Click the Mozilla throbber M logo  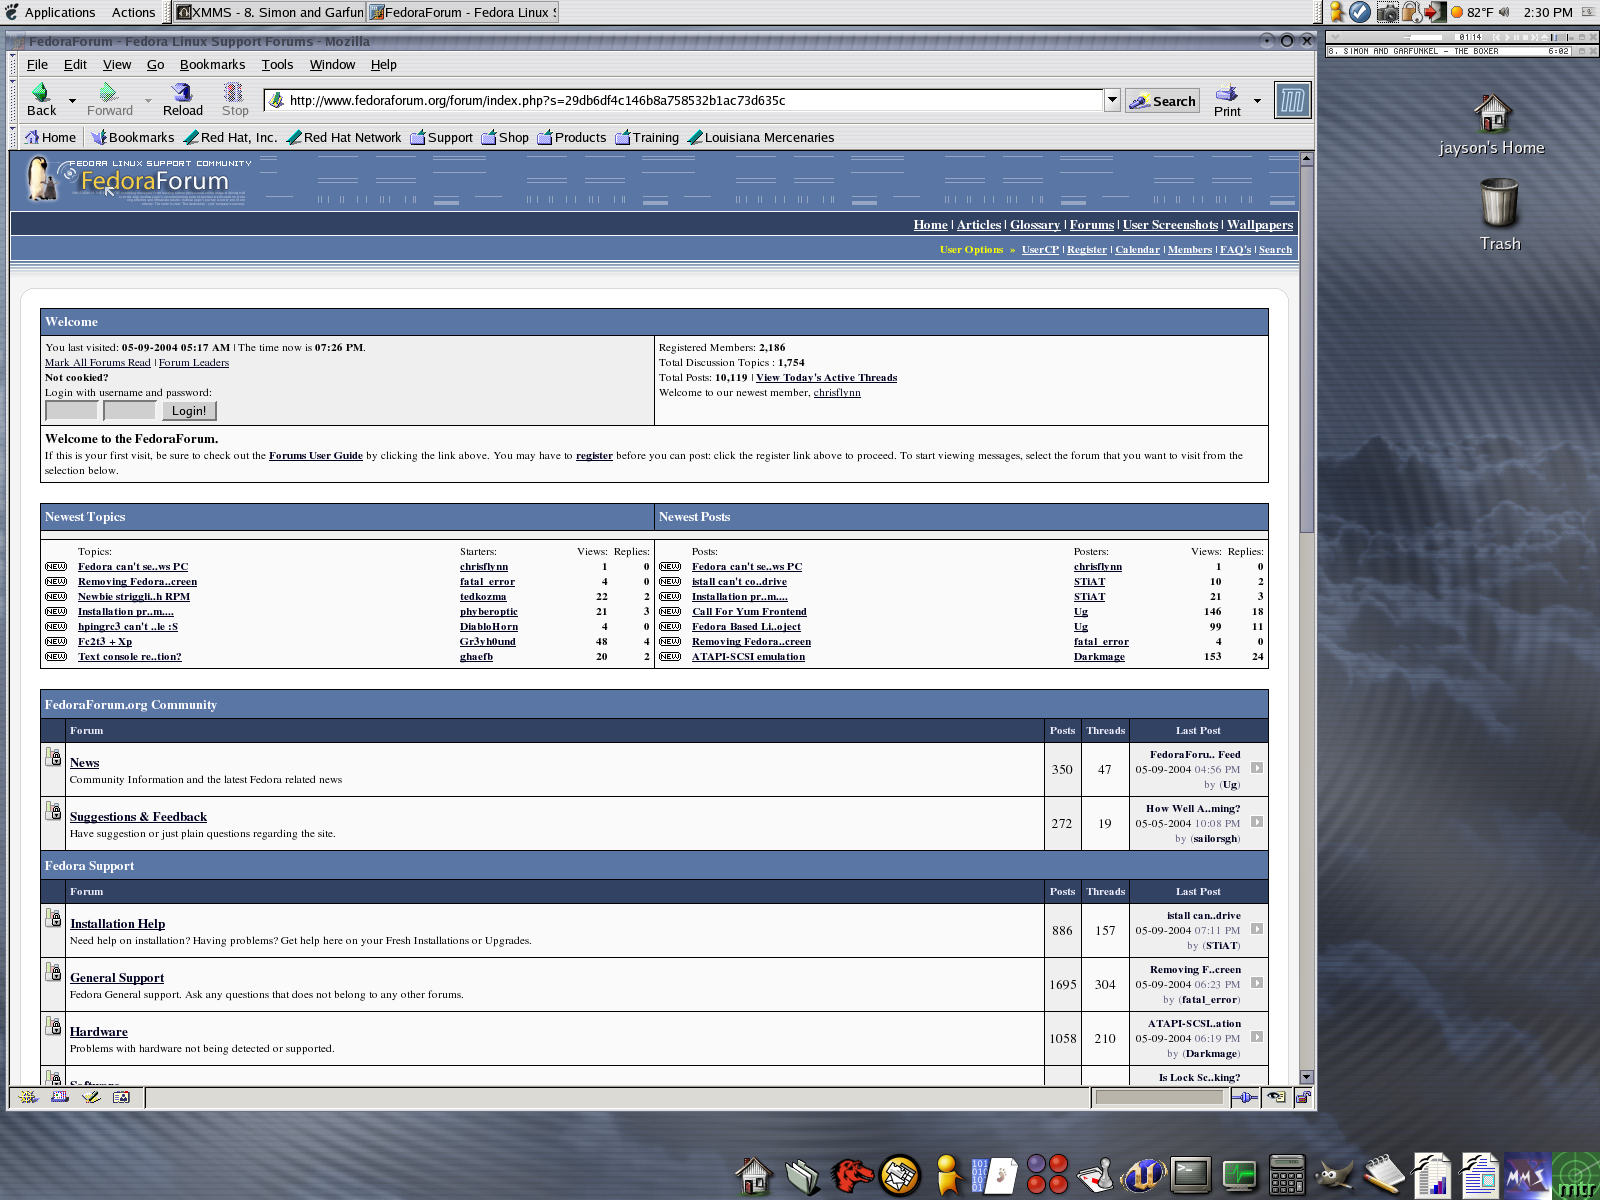(x=1292, y=100)
